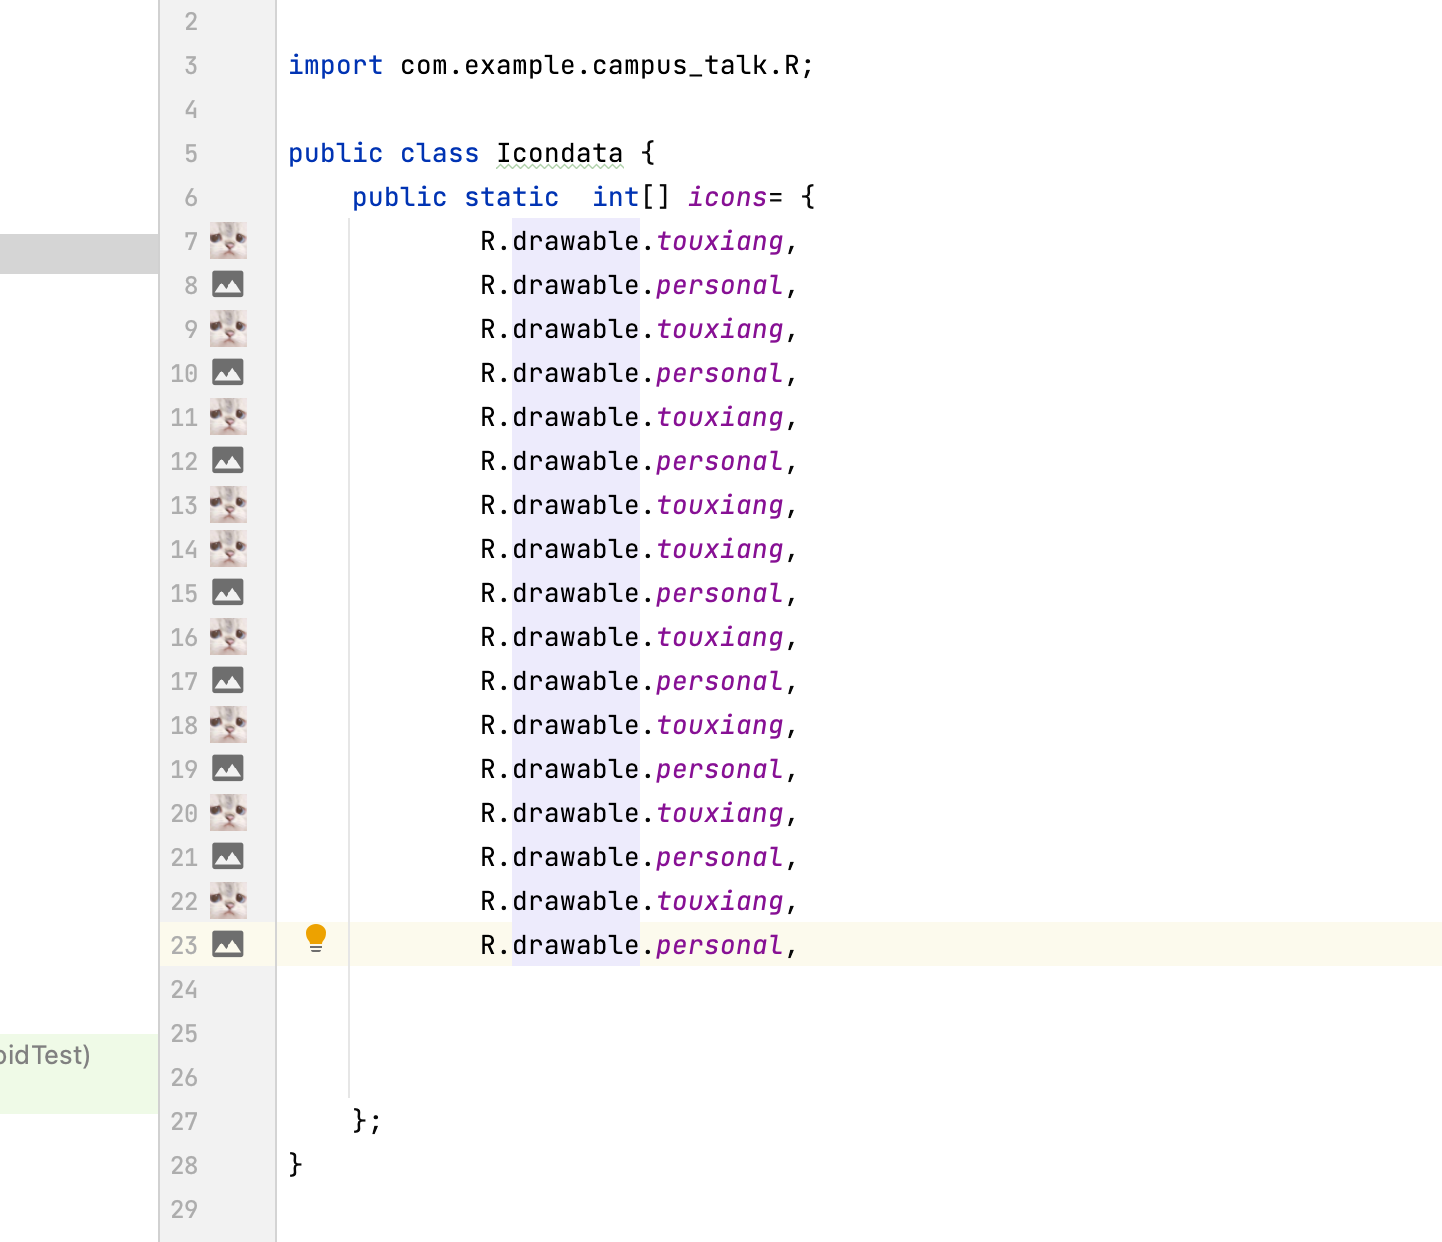The height and width of the screenshot is (1242, 1442).
Task: Click the closing }; on line 27
Action: [x=367, y=1120]
